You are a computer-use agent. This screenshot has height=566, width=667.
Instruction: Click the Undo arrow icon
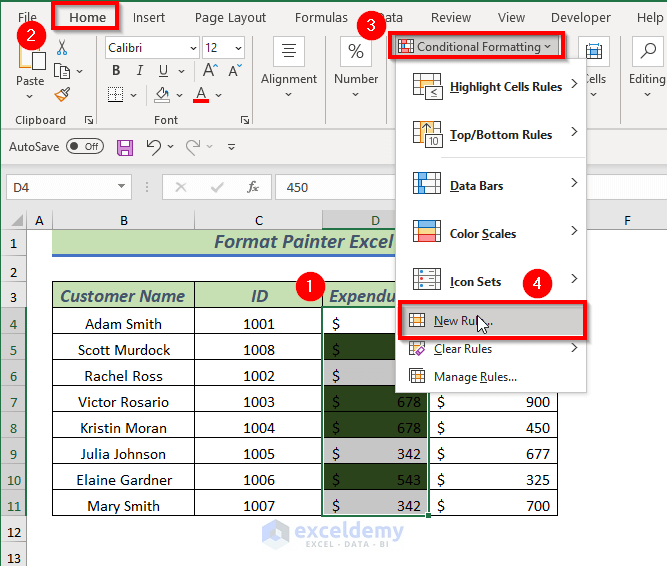point(153,147)
